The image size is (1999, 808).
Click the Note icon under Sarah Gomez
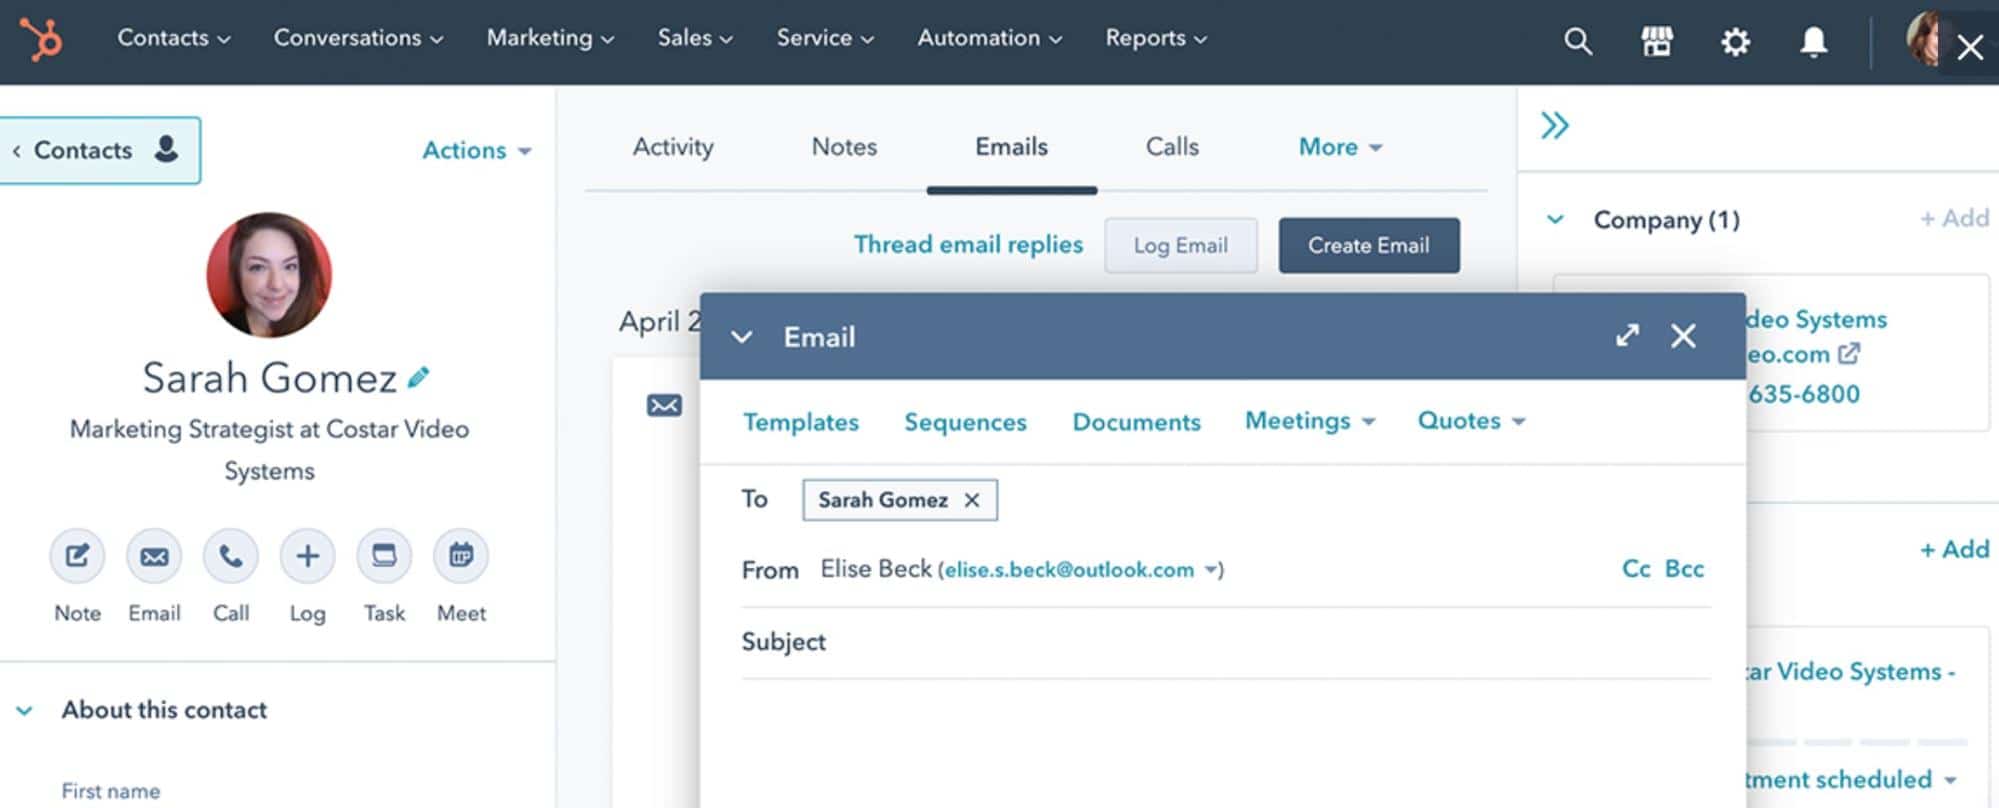click(x=77, y=556)
